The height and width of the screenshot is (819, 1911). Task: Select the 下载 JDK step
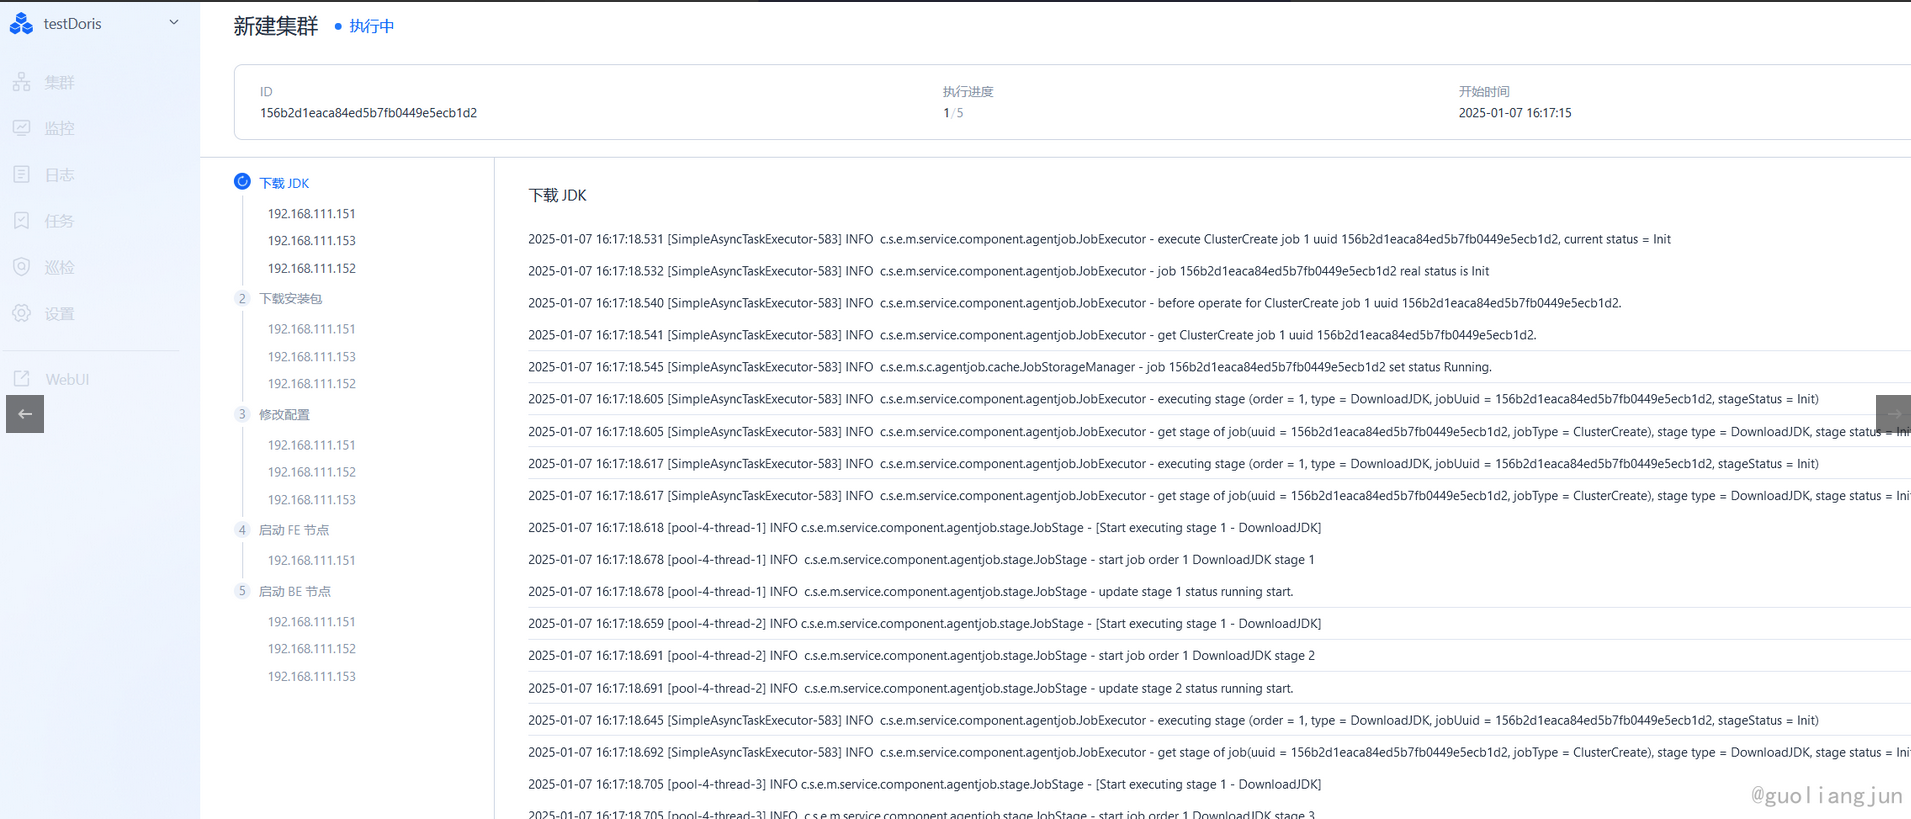click(284, 183)
